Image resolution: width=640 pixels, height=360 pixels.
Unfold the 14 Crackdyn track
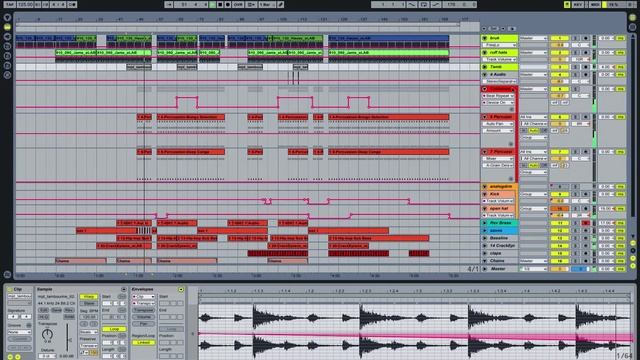point(484,246)
